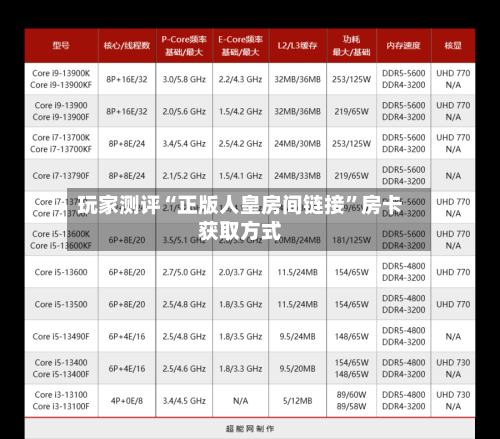
Task: Click the 2.7/5.0 GHz P-Core value
Action: 184,272
